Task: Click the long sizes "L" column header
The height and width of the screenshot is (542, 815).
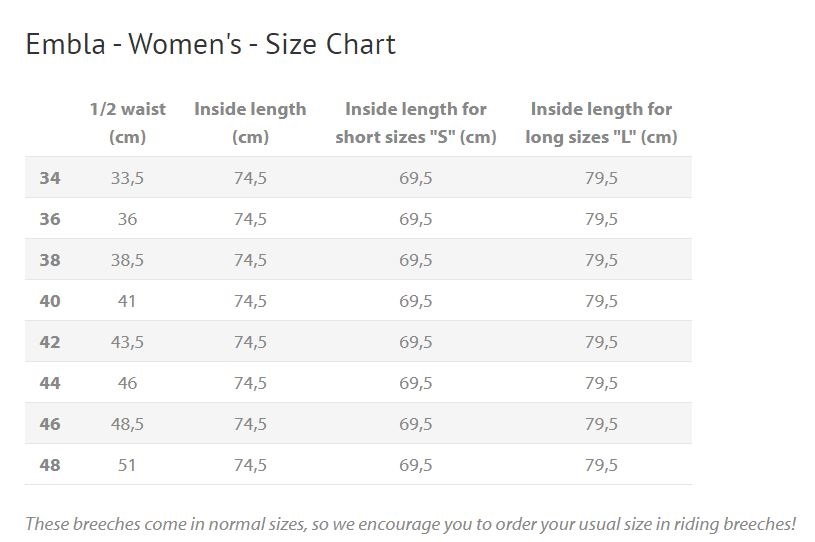Action: (601, 122)
